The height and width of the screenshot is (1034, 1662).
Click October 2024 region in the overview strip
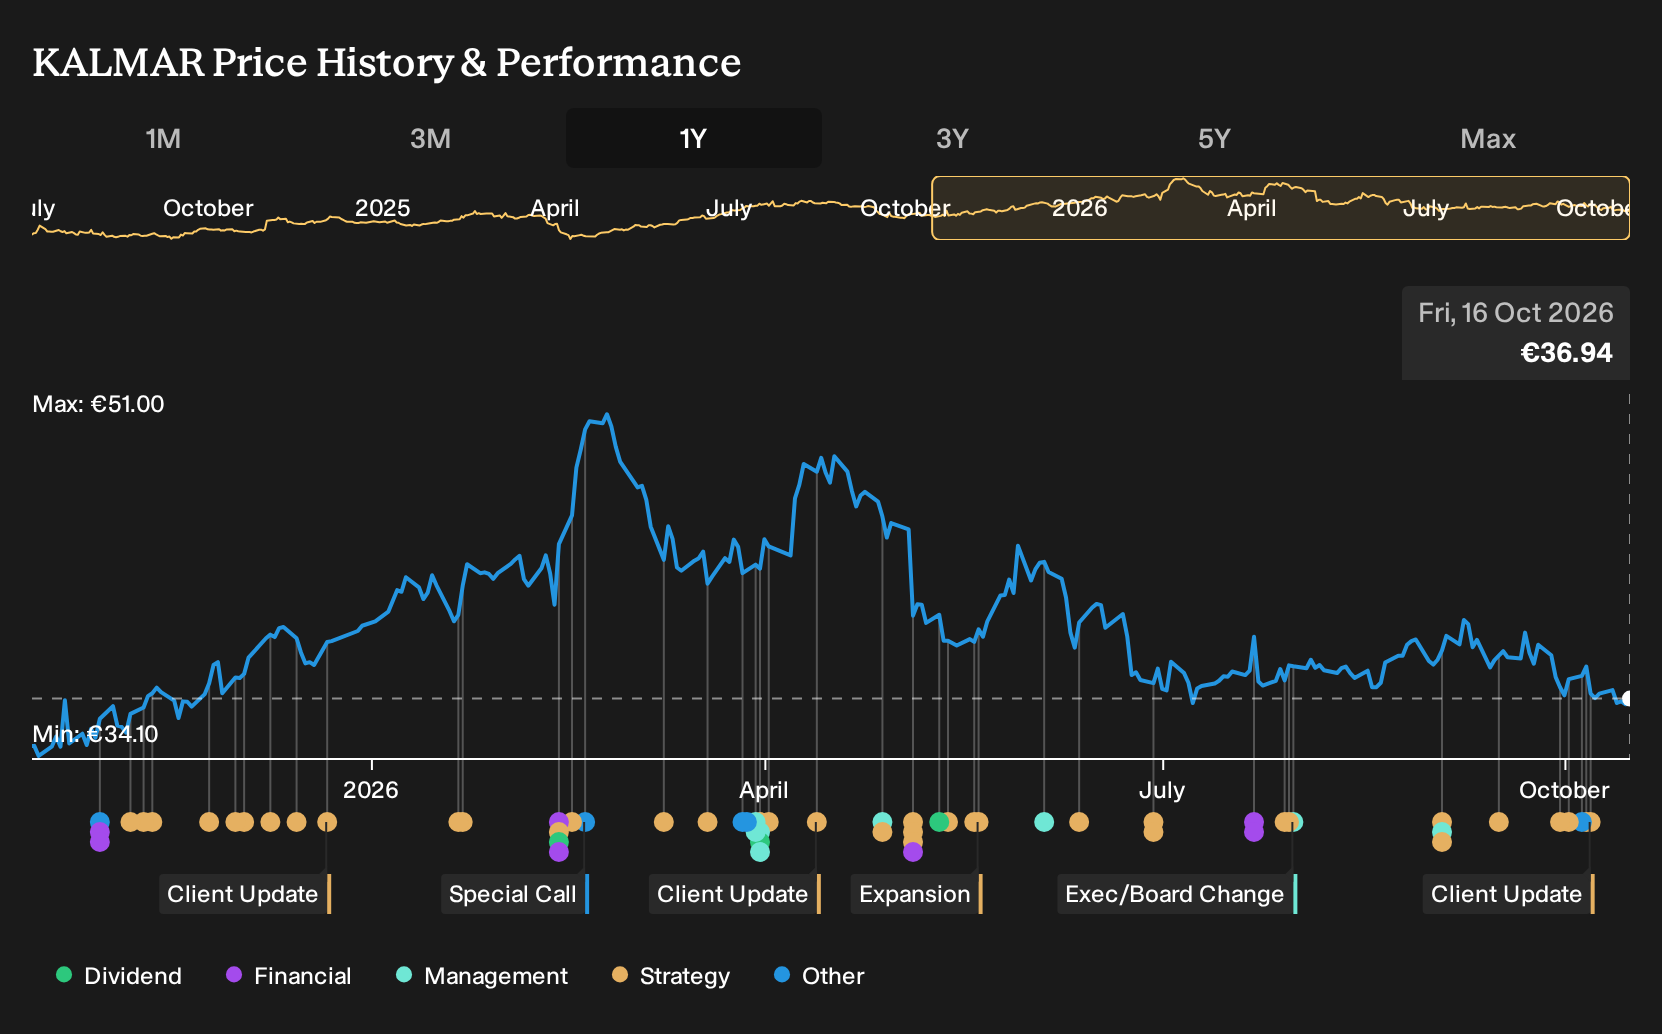click(x=208, y=208)
